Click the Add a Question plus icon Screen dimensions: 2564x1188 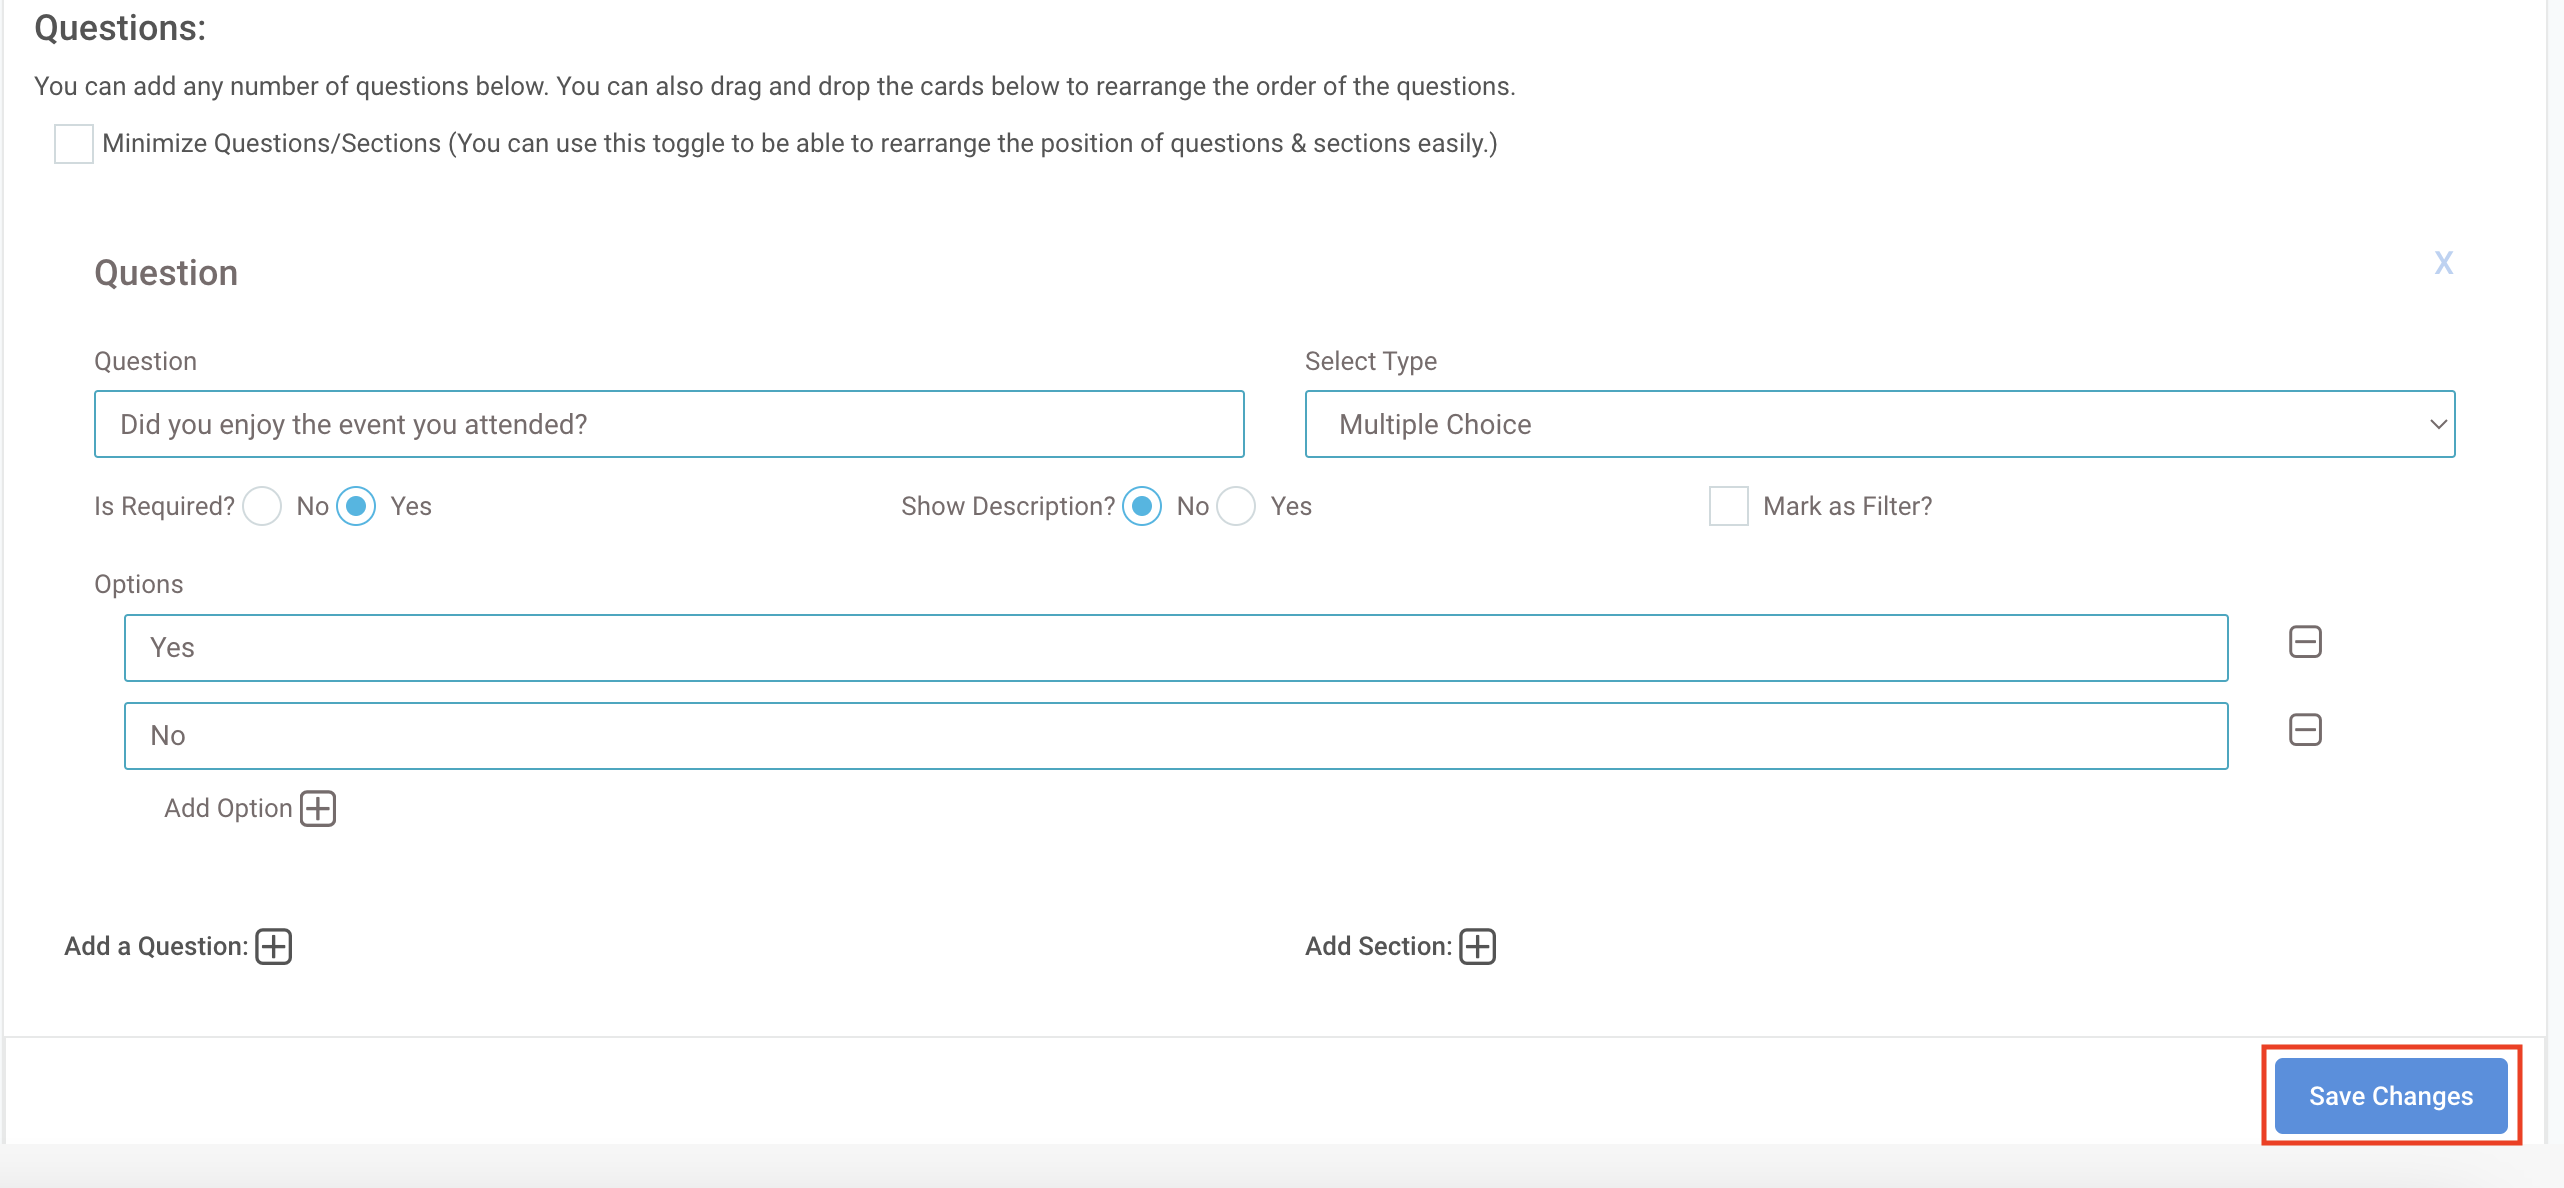[x=273, y=946]
